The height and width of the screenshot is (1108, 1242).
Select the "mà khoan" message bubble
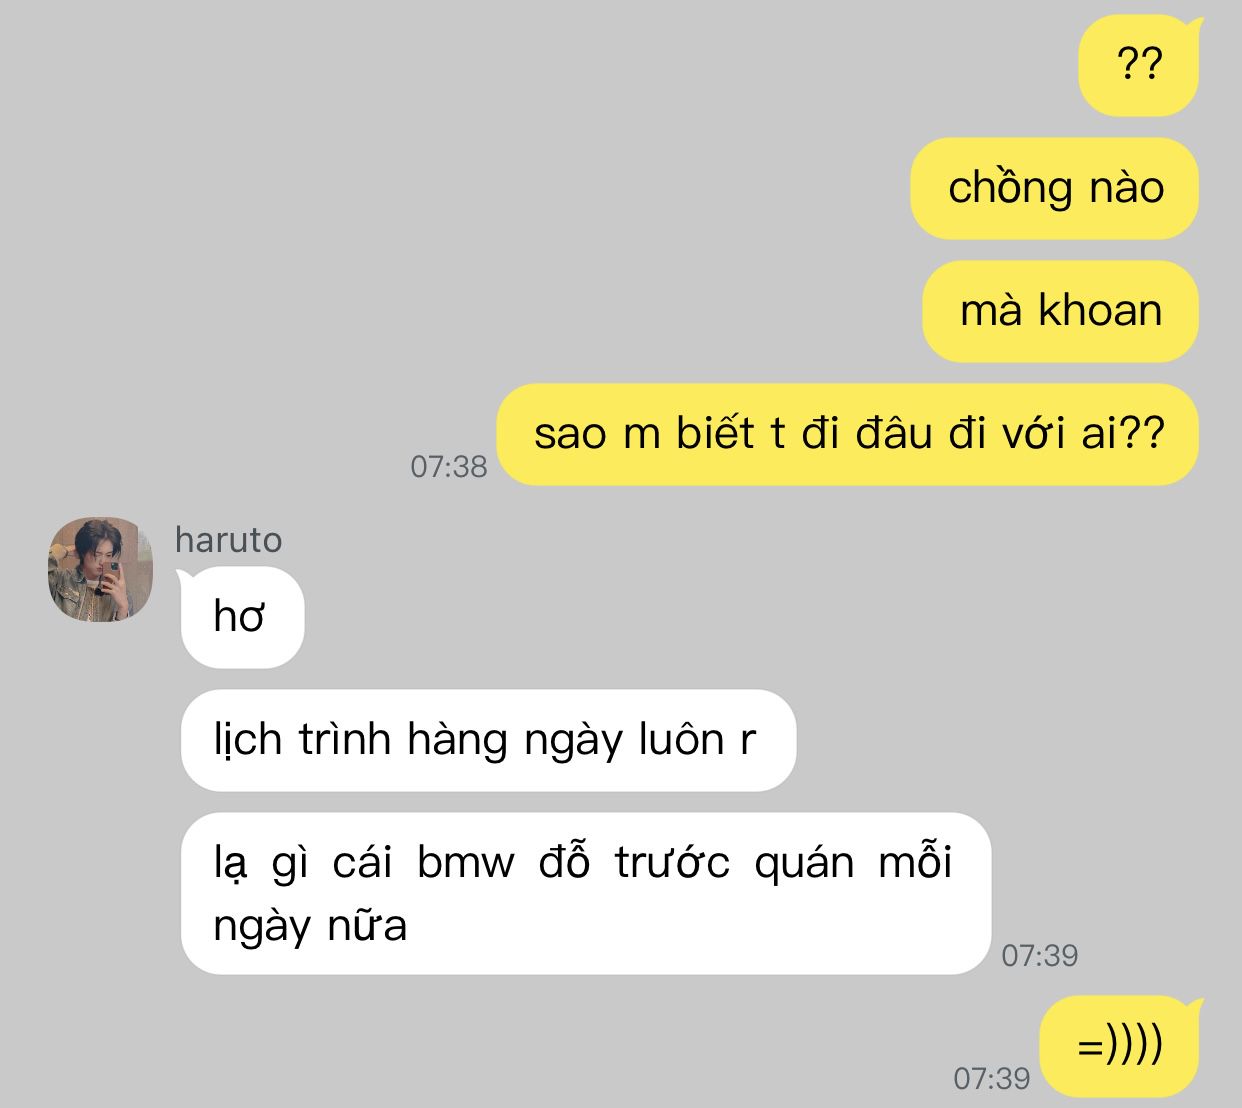point(1060,311)
